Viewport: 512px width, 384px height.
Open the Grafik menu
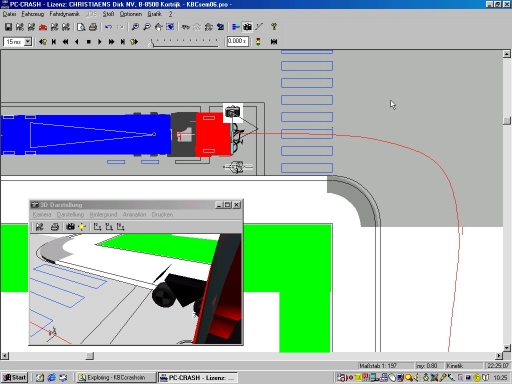[x=154, y=14]
